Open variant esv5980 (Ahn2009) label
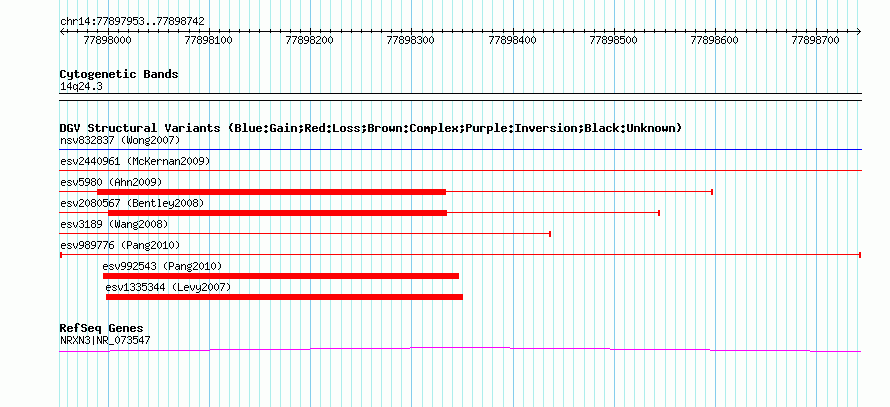Viewport: 890px width, 407px height. tap(111, 182)
